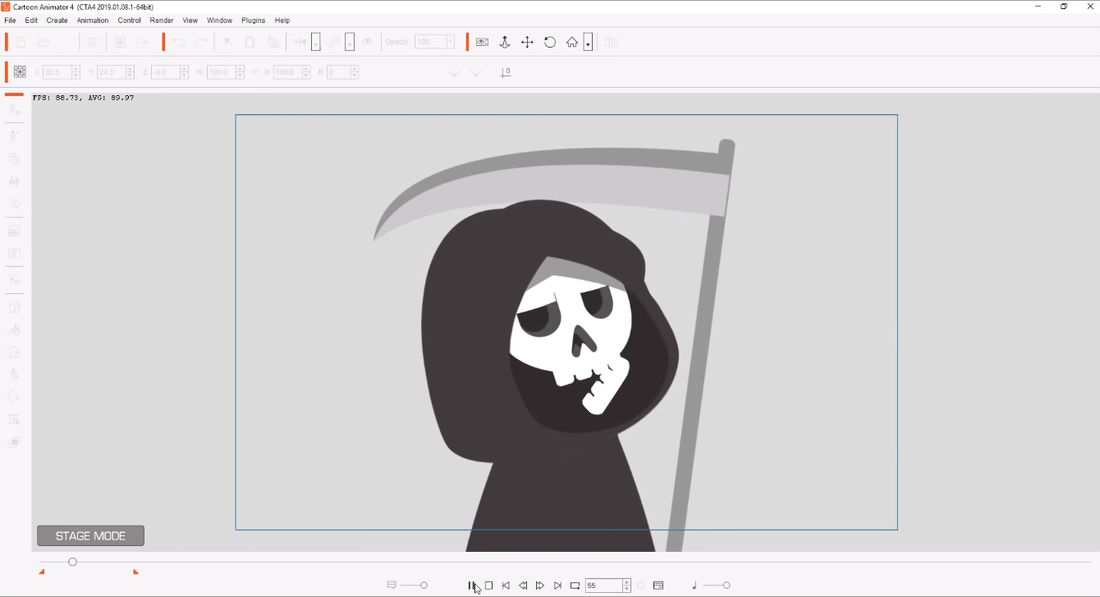
Task: Stop the animation playback
Action: coord(489,585)
